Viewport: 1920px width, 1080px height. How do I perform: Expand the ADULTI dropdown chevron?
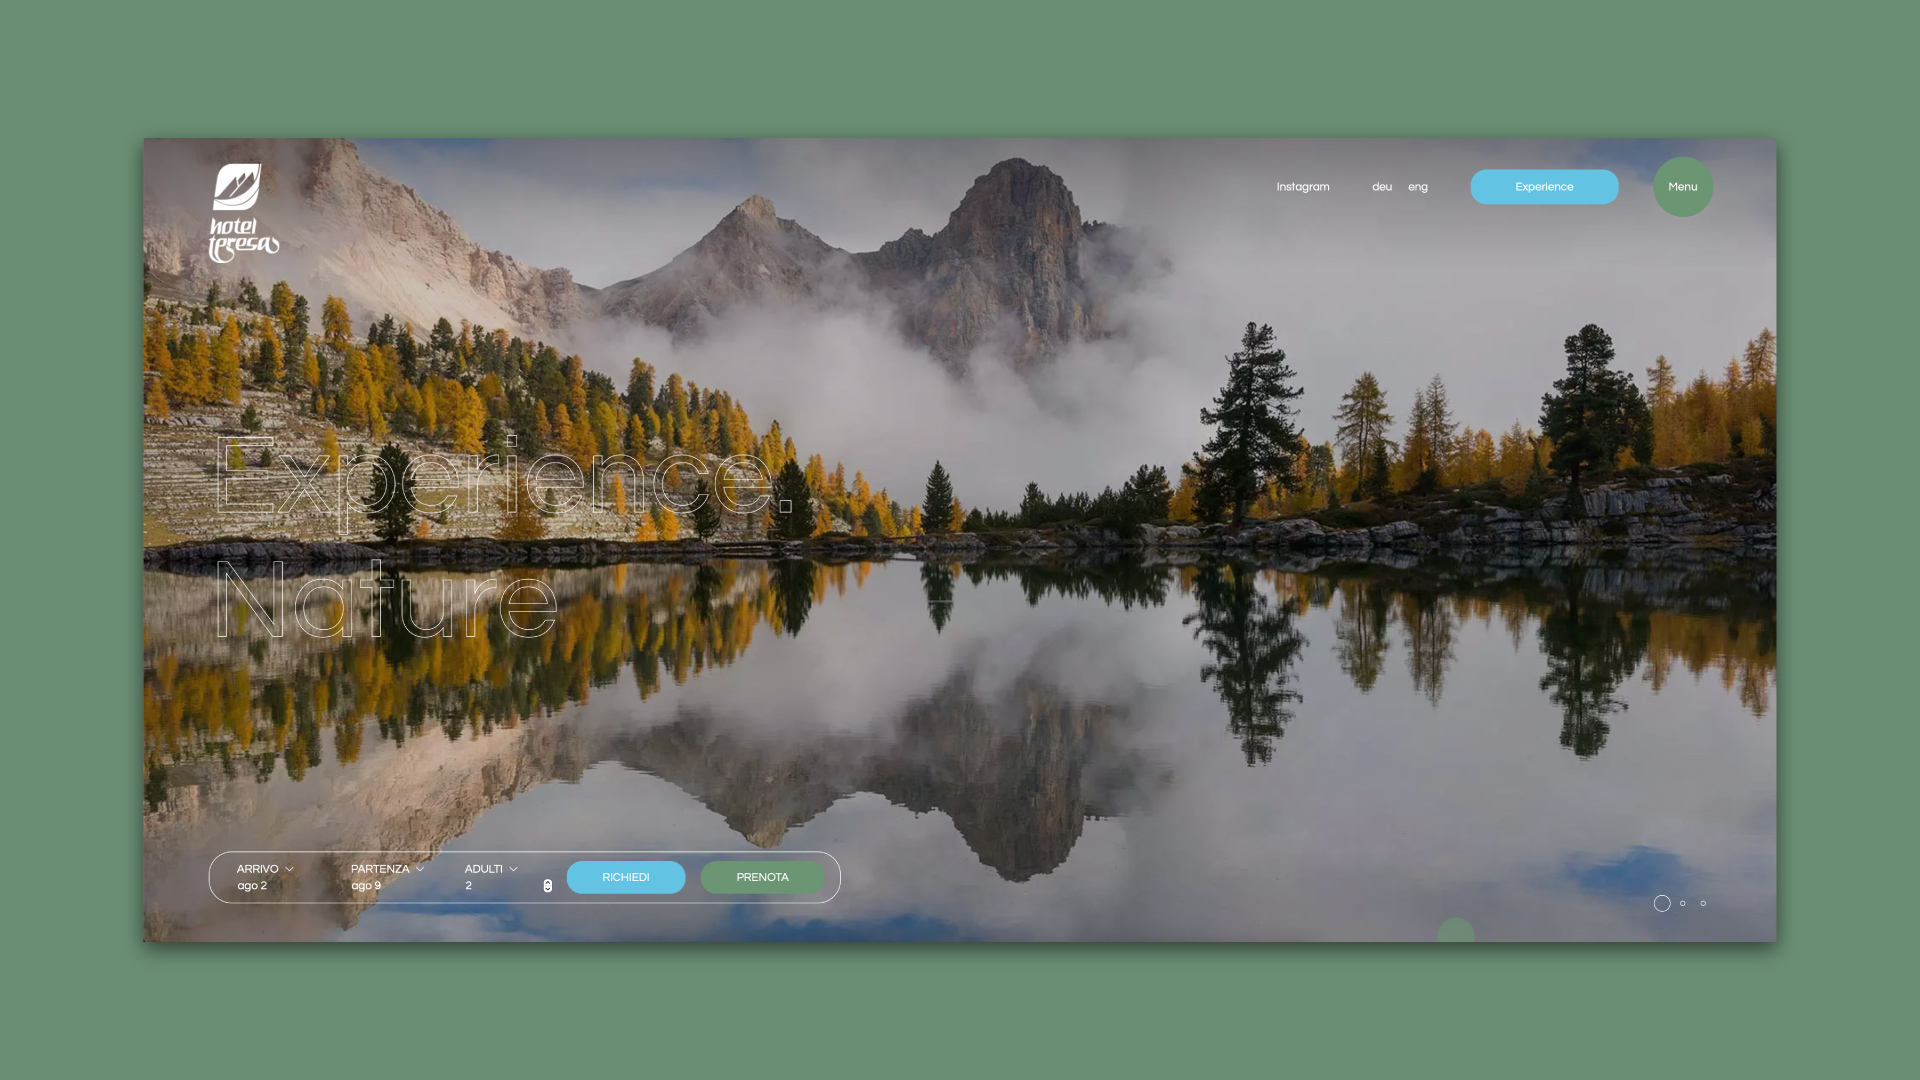click(x=513, y=869)
